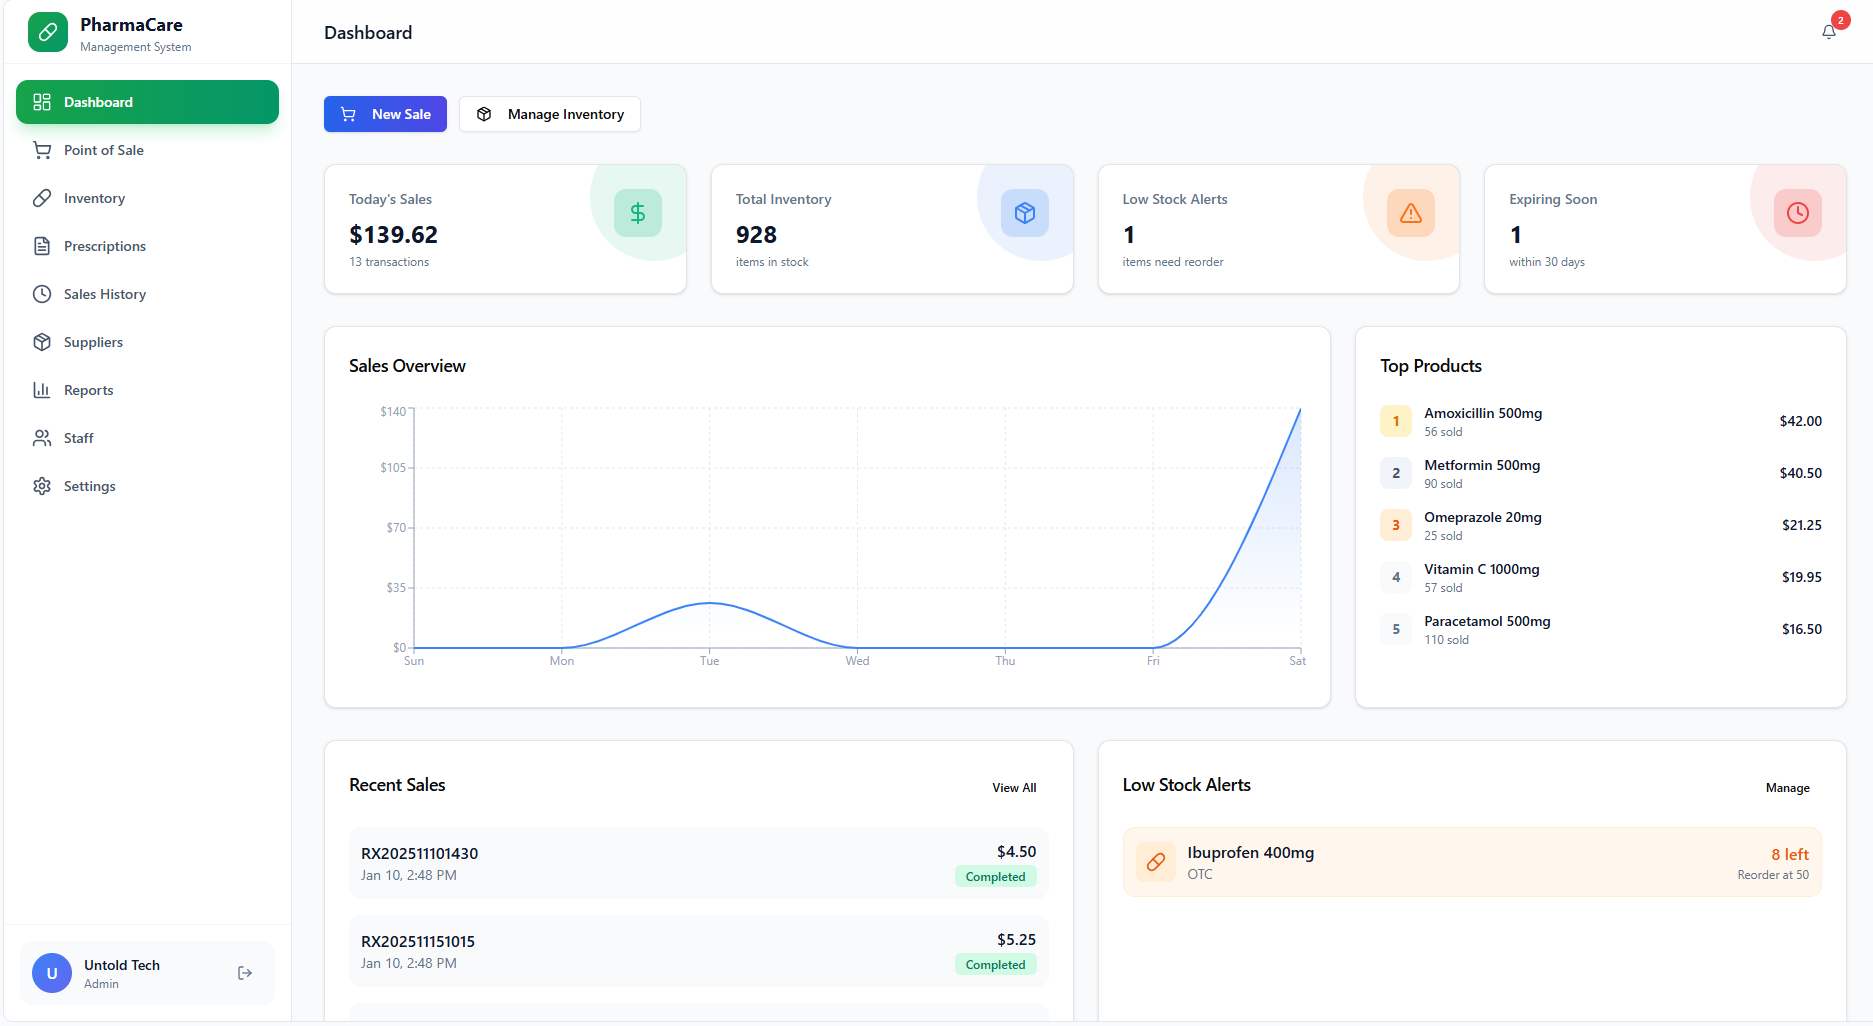Open Point of Sale from the sidebar
Screen dimensions: 1873x1026
(104, 150)
